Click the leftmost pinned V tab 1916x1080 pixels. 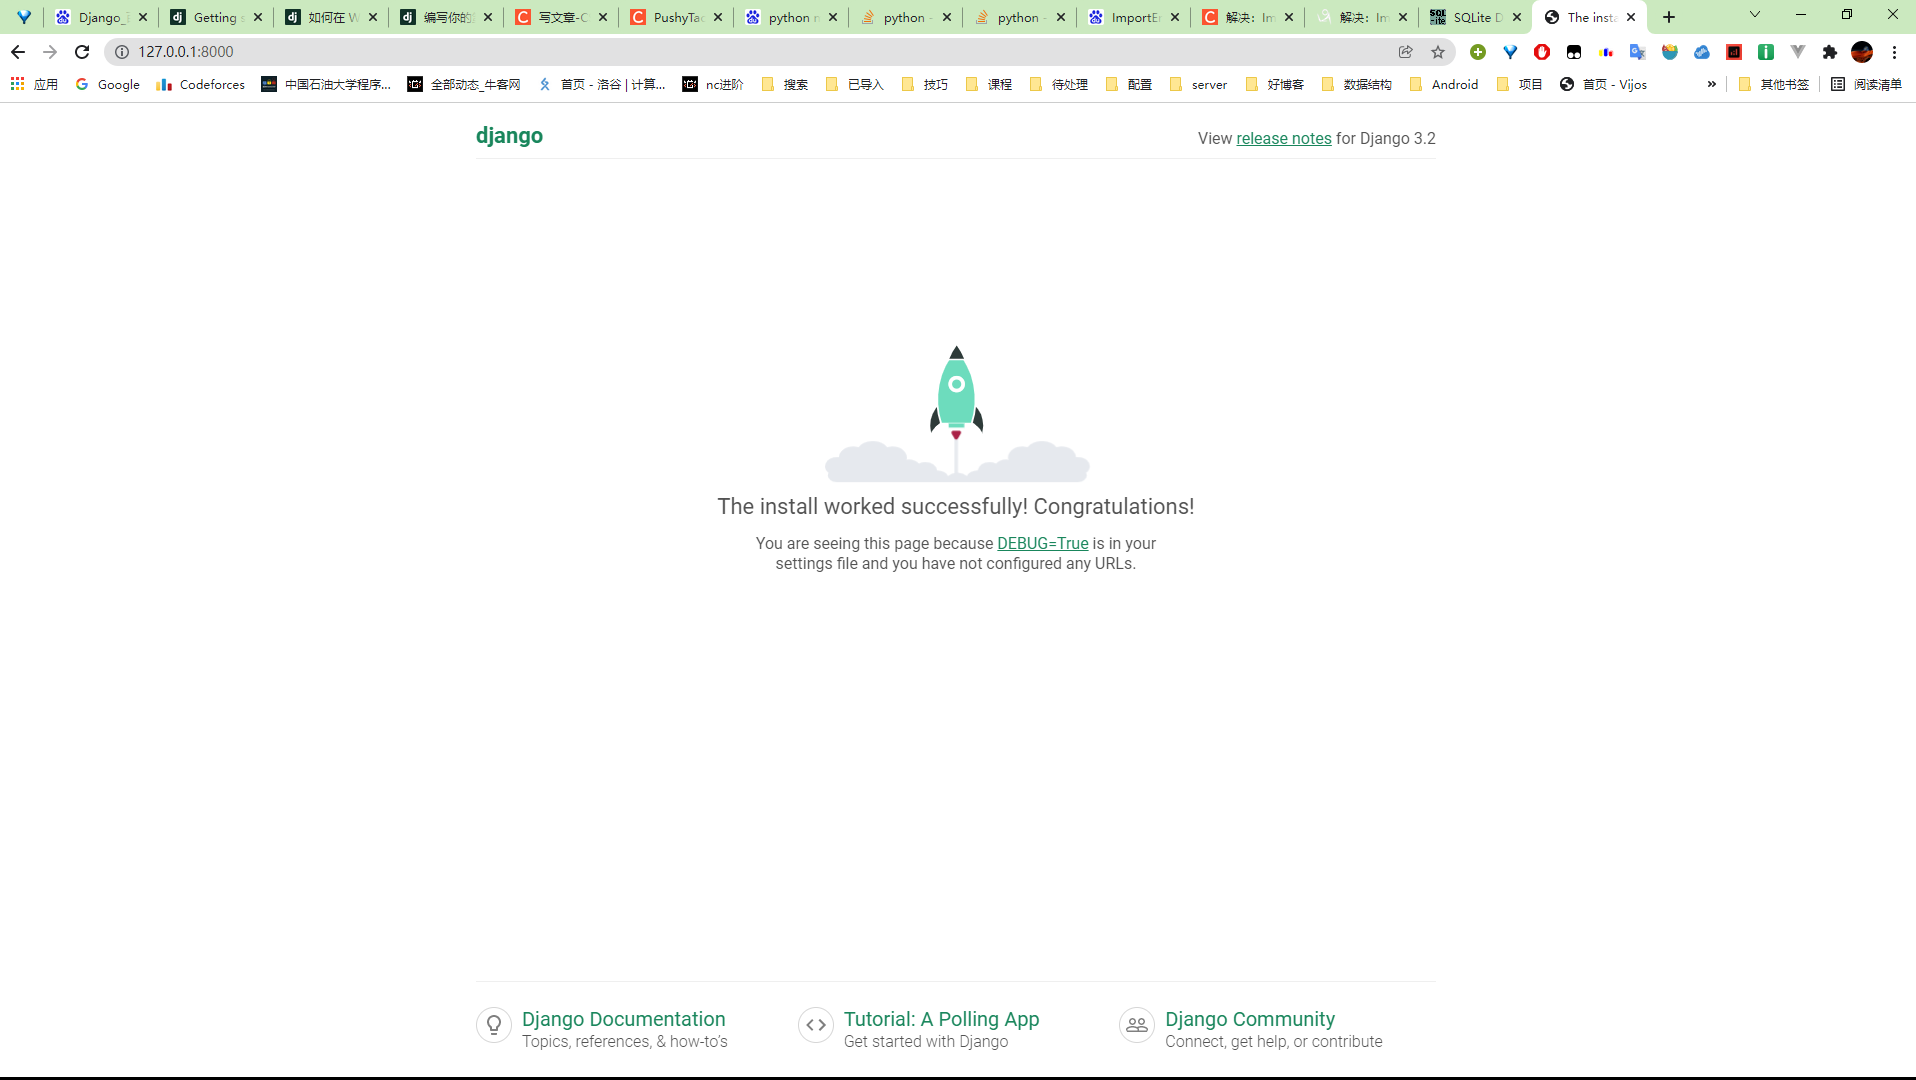tap(24, 17)
